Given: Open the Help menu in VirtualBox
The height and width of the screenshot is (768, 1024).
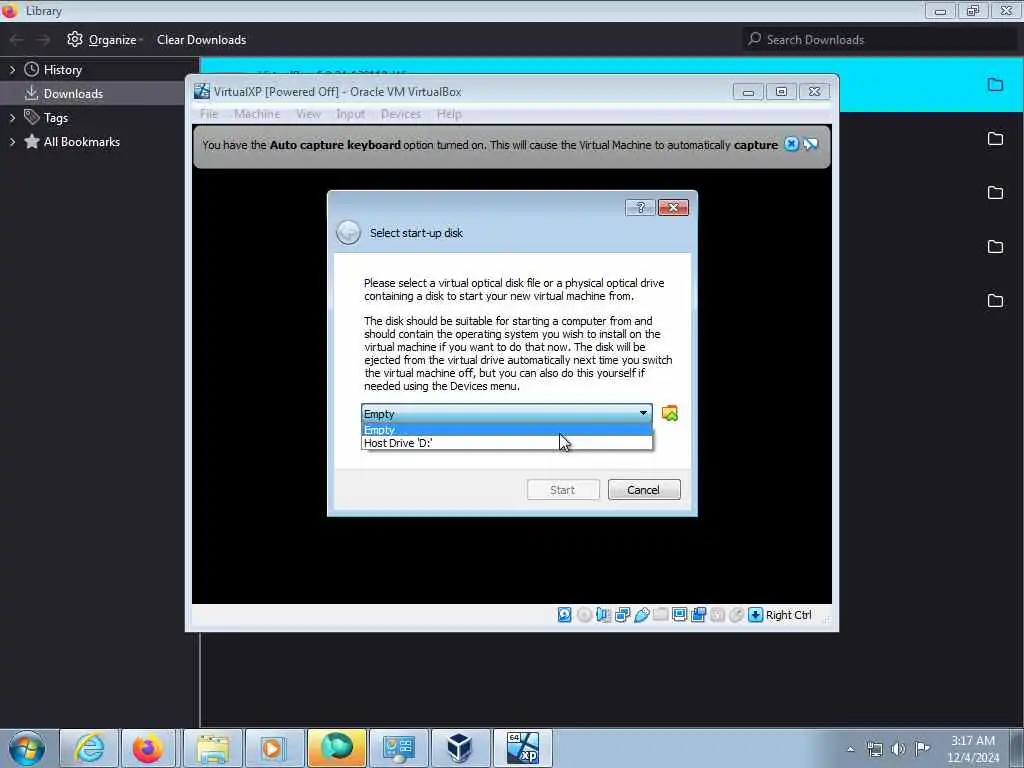Looking at the screenshot, I should coord(449,114).
